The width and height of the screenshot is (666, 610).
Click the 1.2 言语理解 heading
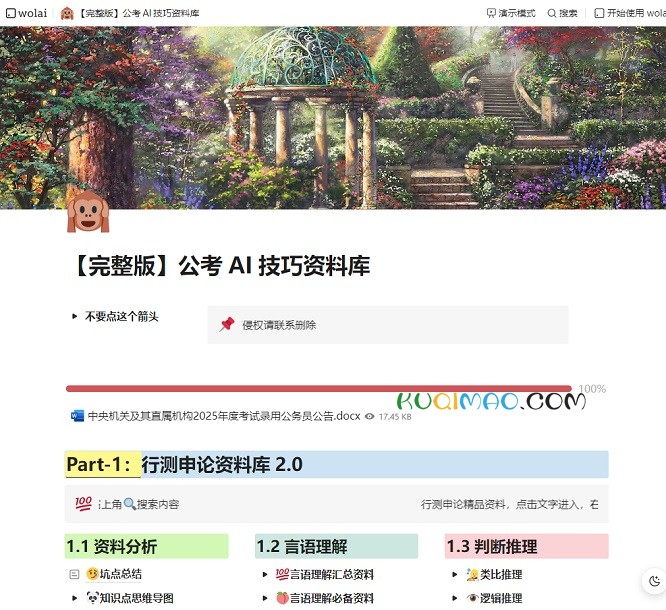tap(336, 546)
